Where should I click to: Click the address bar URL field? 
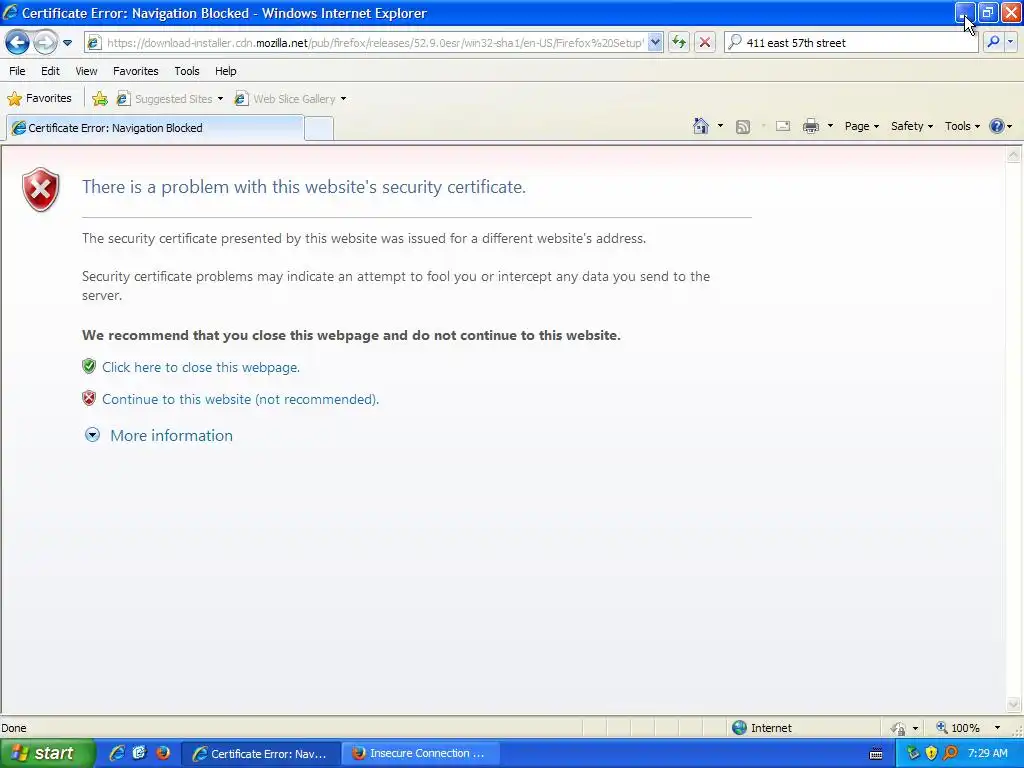tap(376, 43)
